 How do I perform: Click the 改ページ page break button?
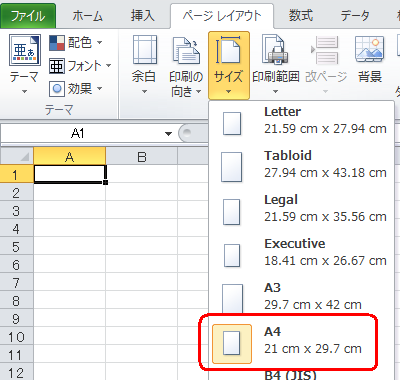point(326,65)
